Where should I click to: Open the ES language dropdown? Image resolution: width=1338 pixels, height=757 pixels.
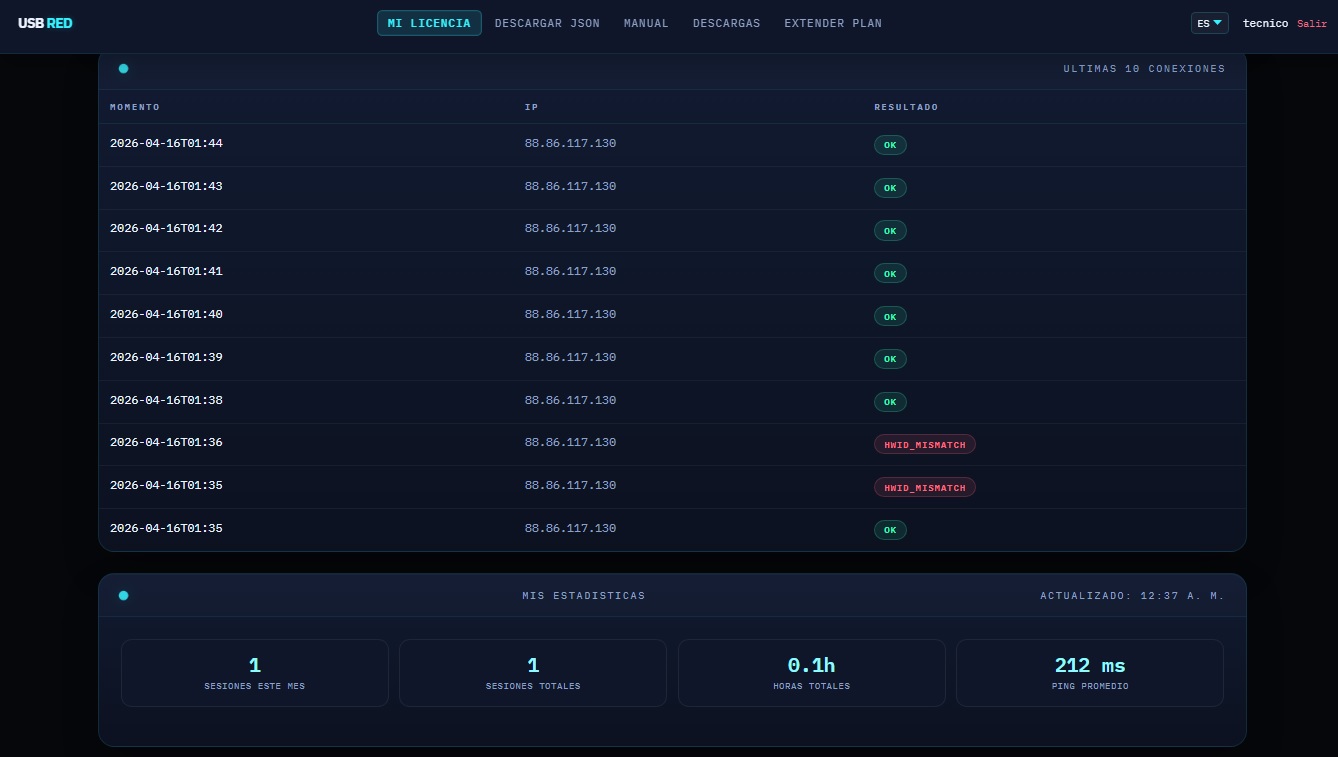click(1209, 23)
